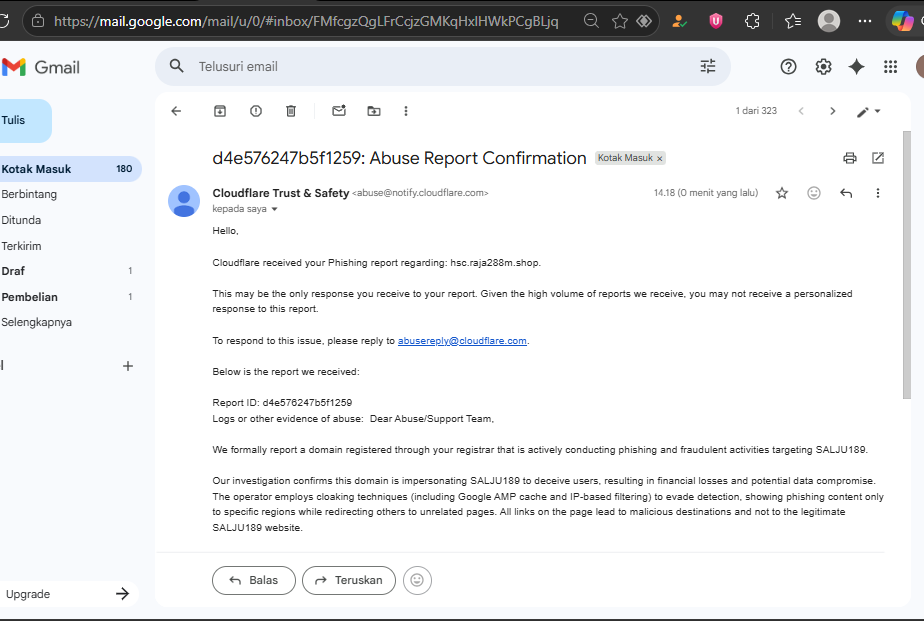Go to the next (older) email
The width and height of the screenshot is (924, 621).
pyautogui.click(x=832, y=111)
